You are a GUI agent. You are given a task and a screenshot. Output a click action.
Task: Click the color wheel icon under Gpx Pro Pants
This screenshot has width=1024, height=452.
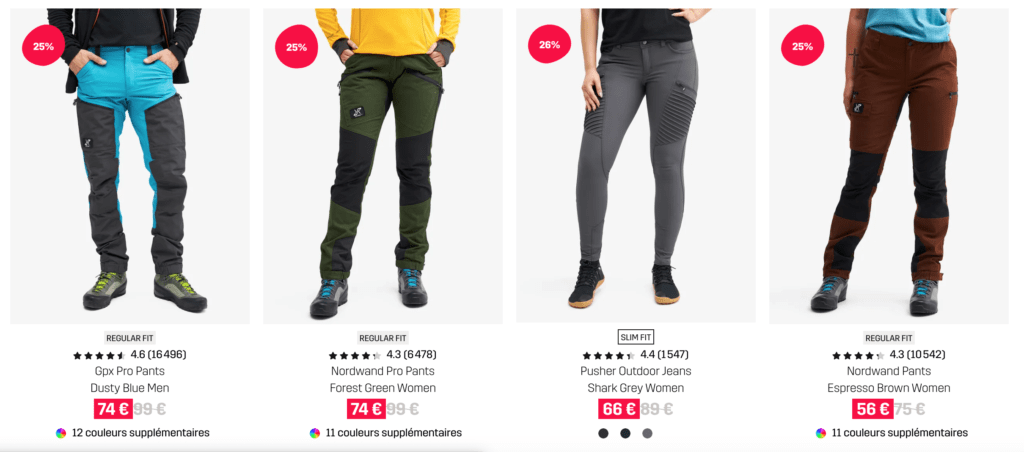click(61, 433)
